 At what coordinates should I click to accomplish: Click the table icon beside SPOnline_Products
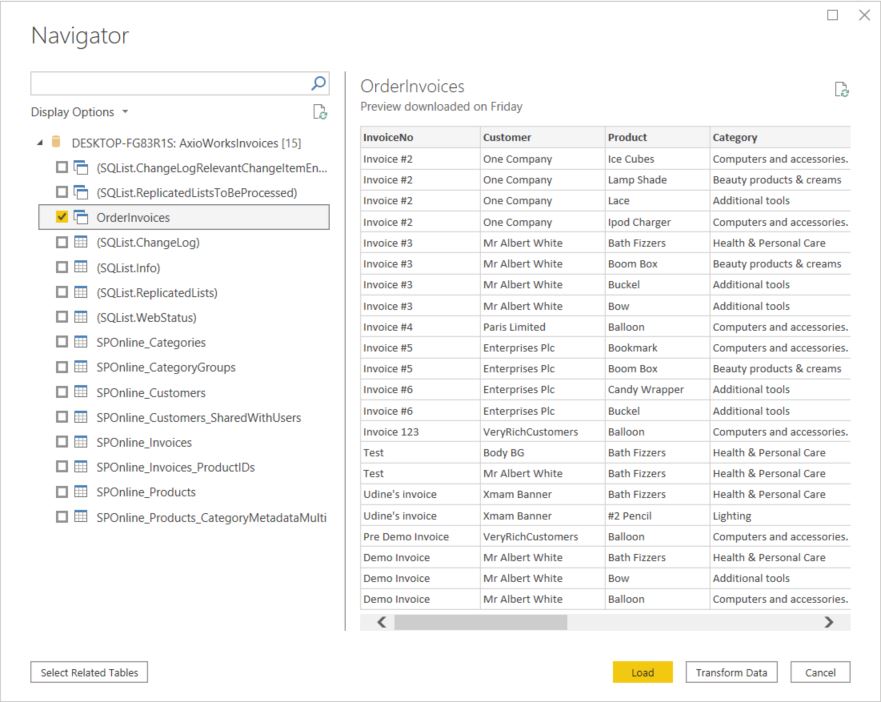(x=81, y=492)
